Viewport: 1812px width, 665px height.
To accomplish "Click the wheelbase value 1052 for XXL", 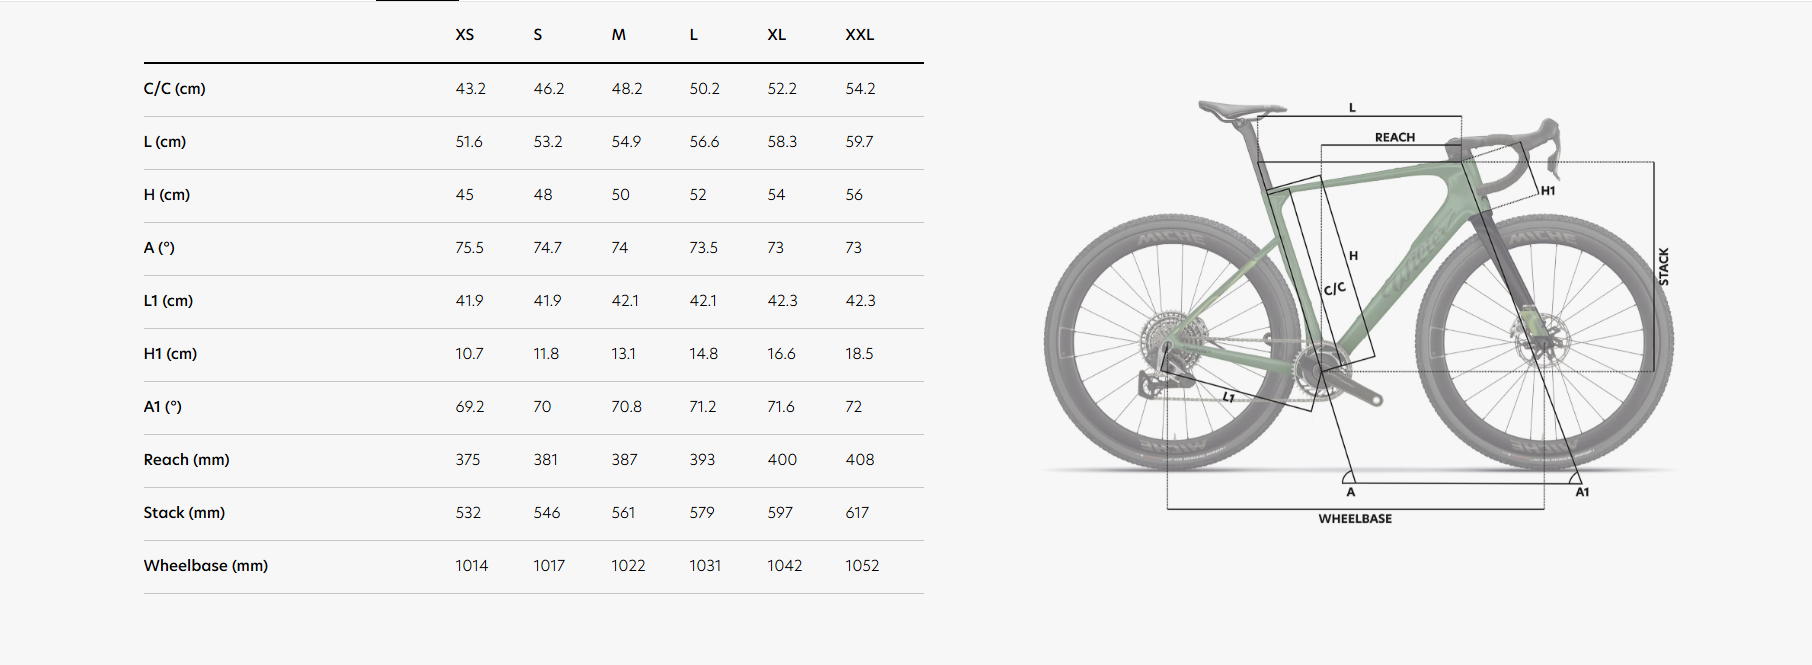I will coord(862,566).
